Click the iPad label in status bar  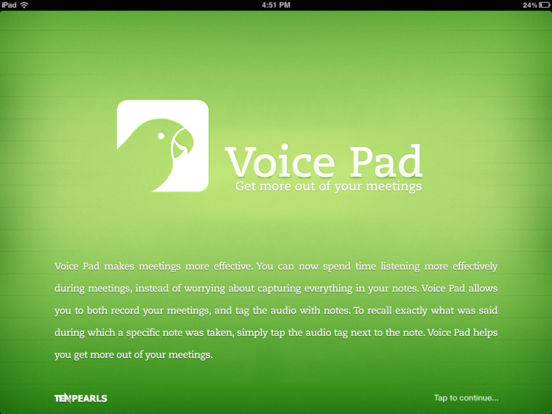point(9,5)
